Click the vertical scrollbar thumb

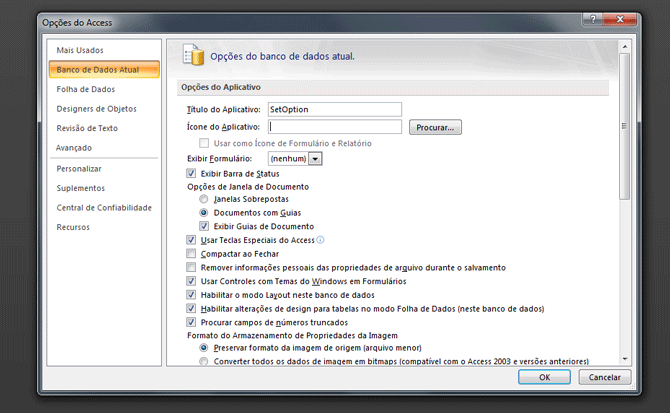(625, 126)
